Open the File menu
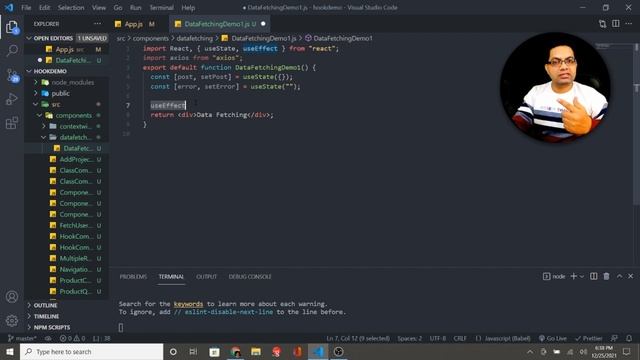Viewport: 640px width, 360px height. pyautogui.click(x=26, y=7)
